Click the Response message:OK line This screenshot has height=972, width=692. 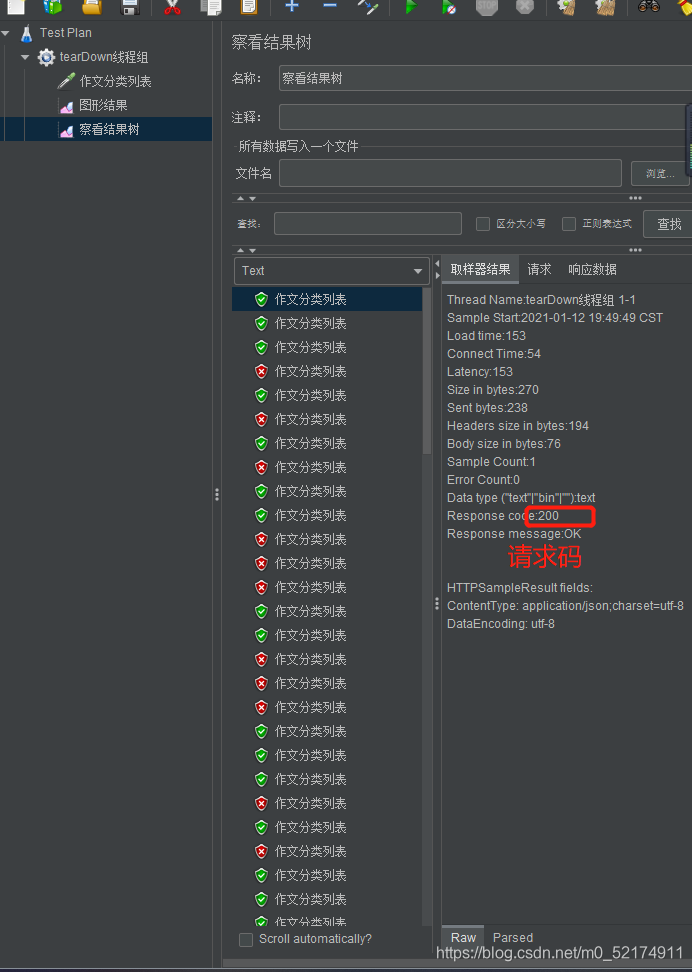click(514, 534)
